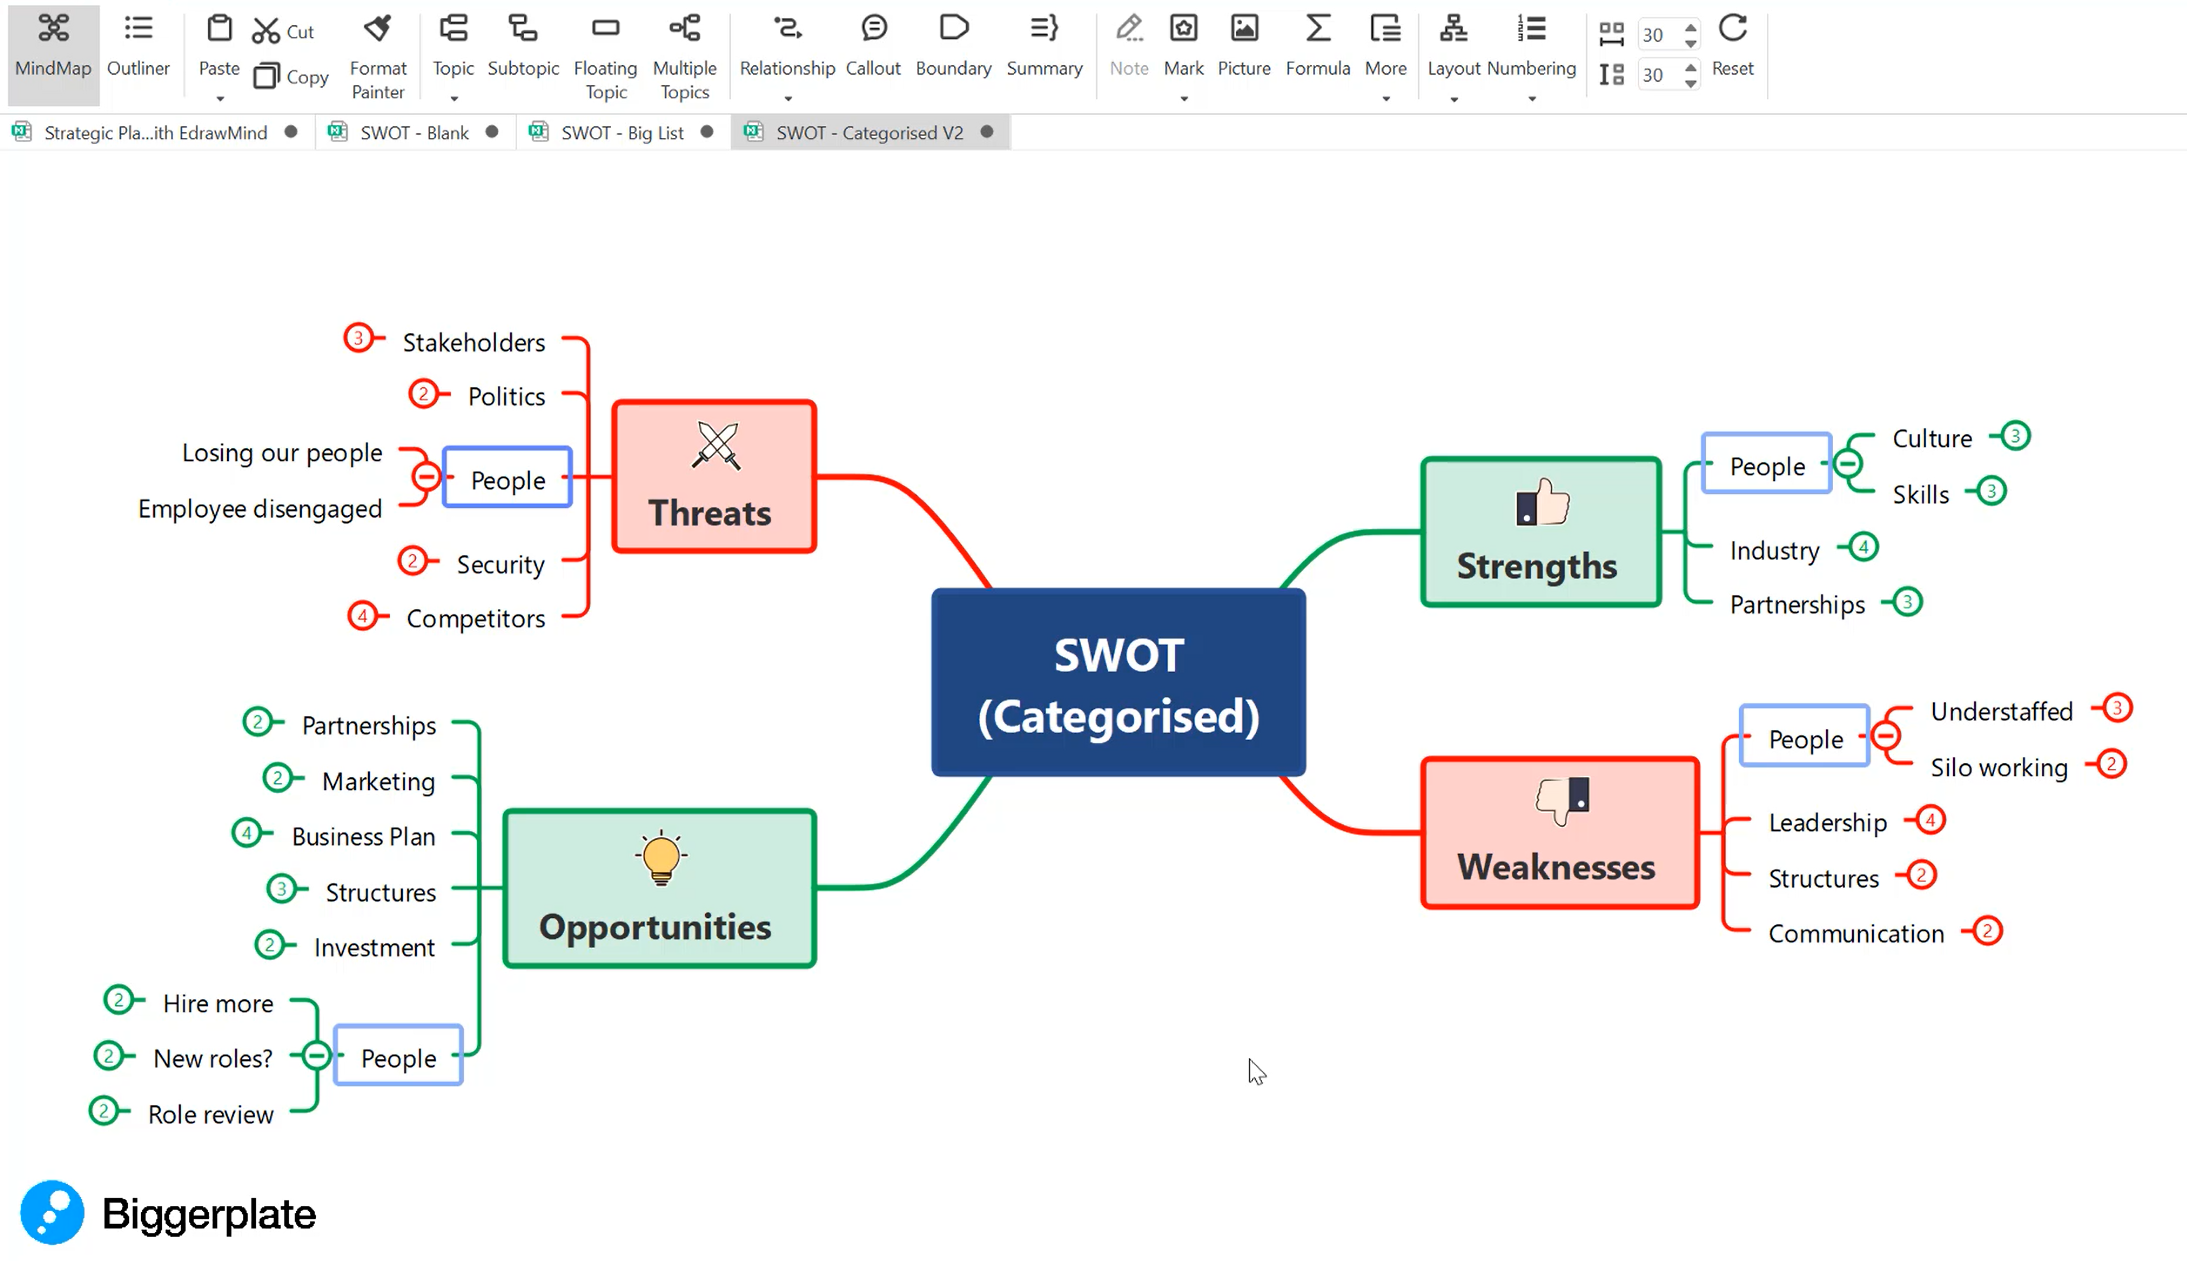Click the Boundary drawing tool
This screenshot has width=2187, height=1261.
click(952, 45)
